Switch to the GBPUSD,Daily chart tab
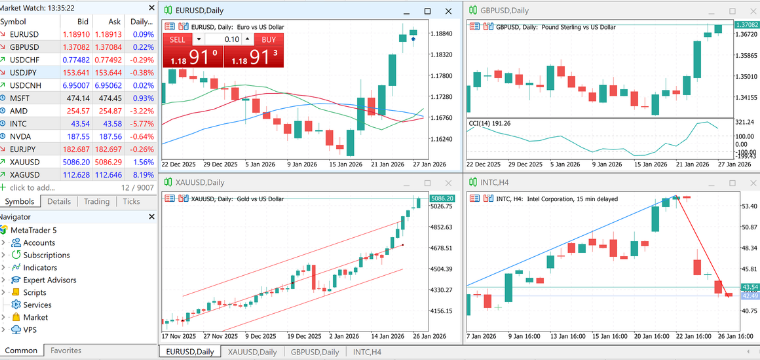 pos(315,352)
